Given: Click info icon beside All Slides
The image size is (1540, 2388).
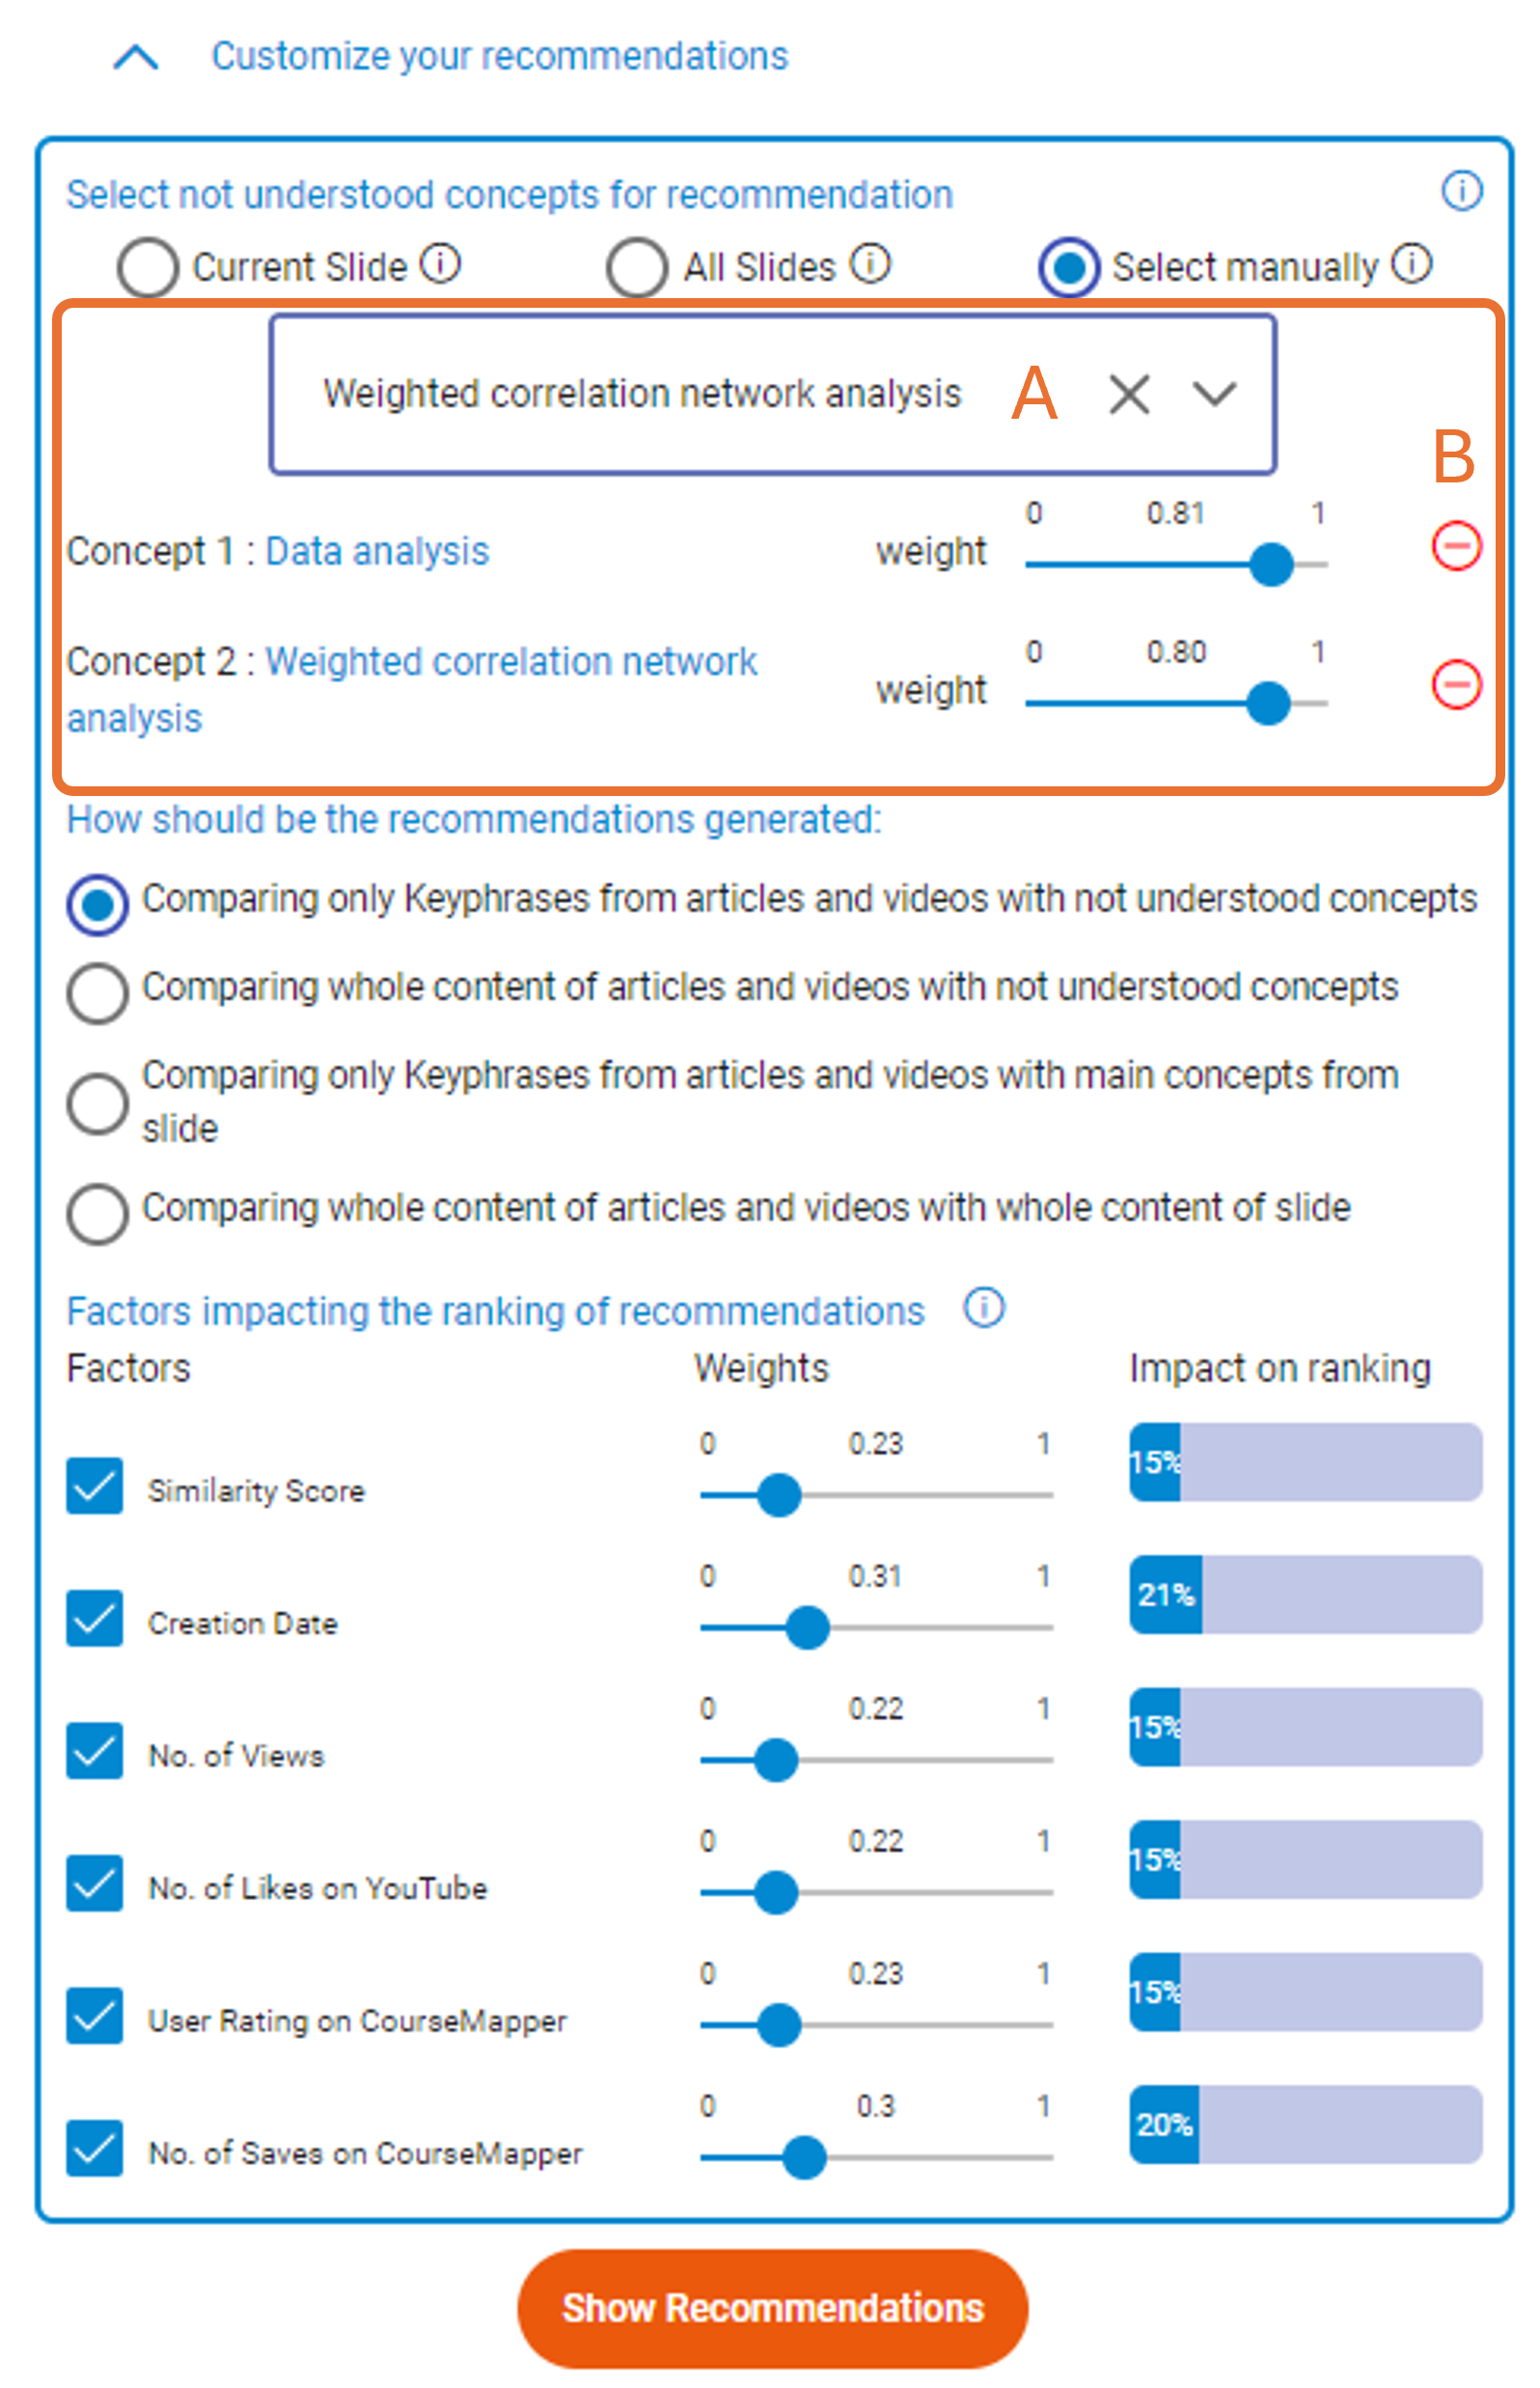Looking at the screenshot, I should (870, 264).
